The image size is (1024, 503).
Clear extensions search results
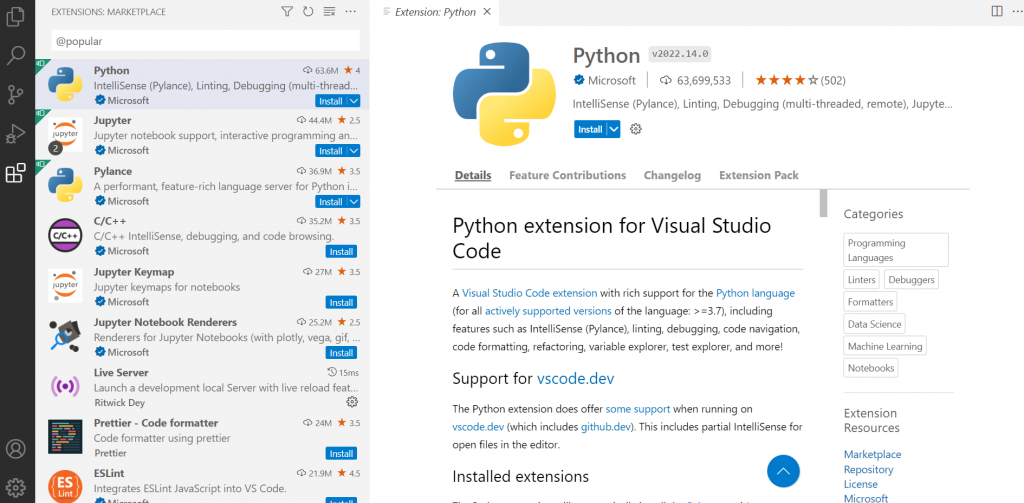tap(329, 12)
